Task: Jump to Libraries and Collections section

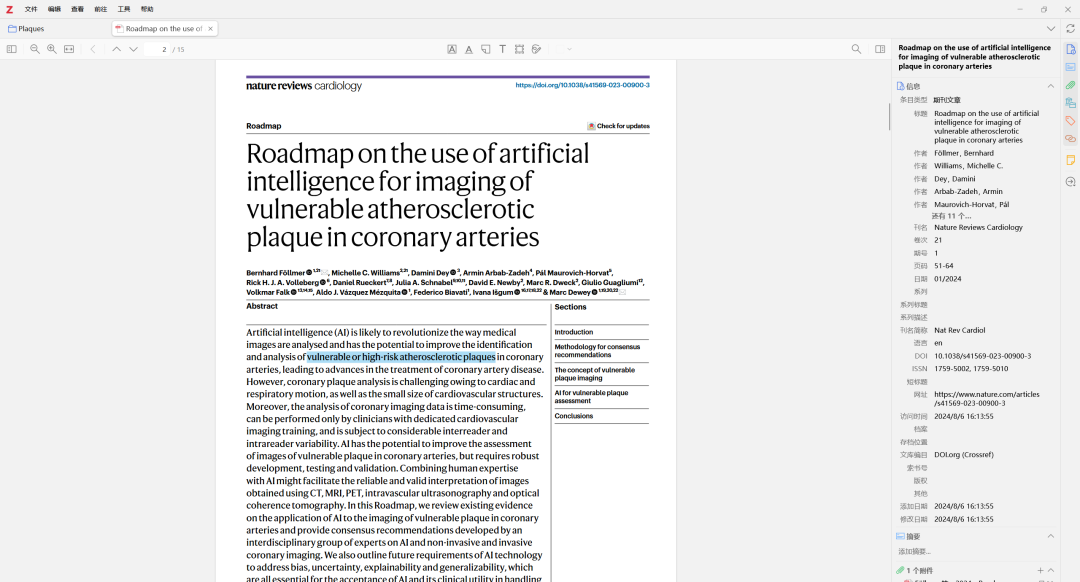Action: 1070,103
